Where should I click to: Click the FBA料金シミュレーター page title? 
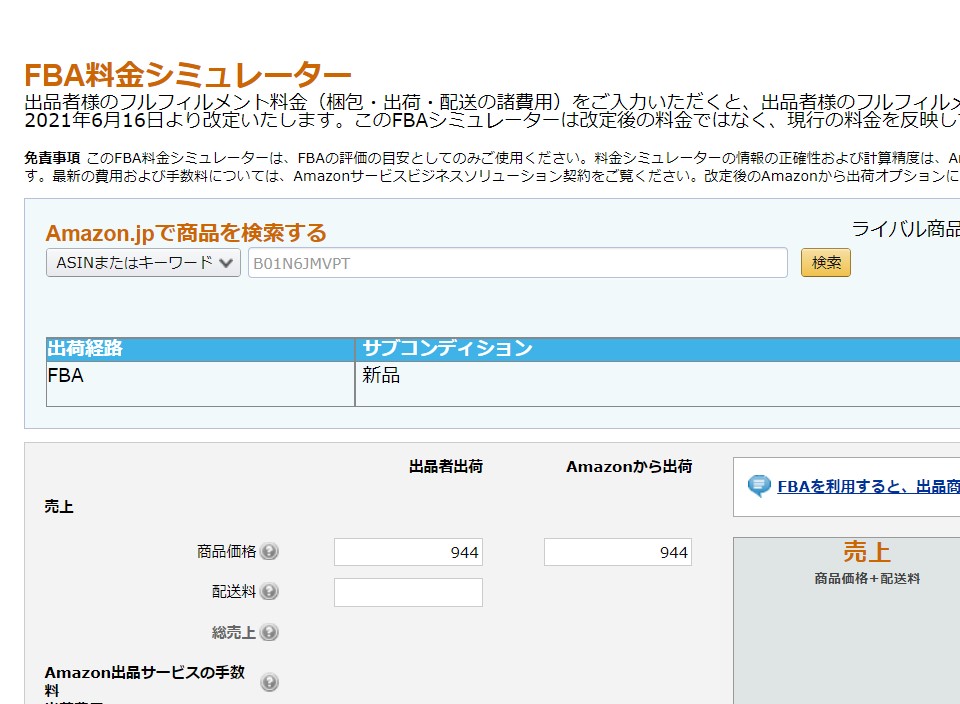[187, 75]
